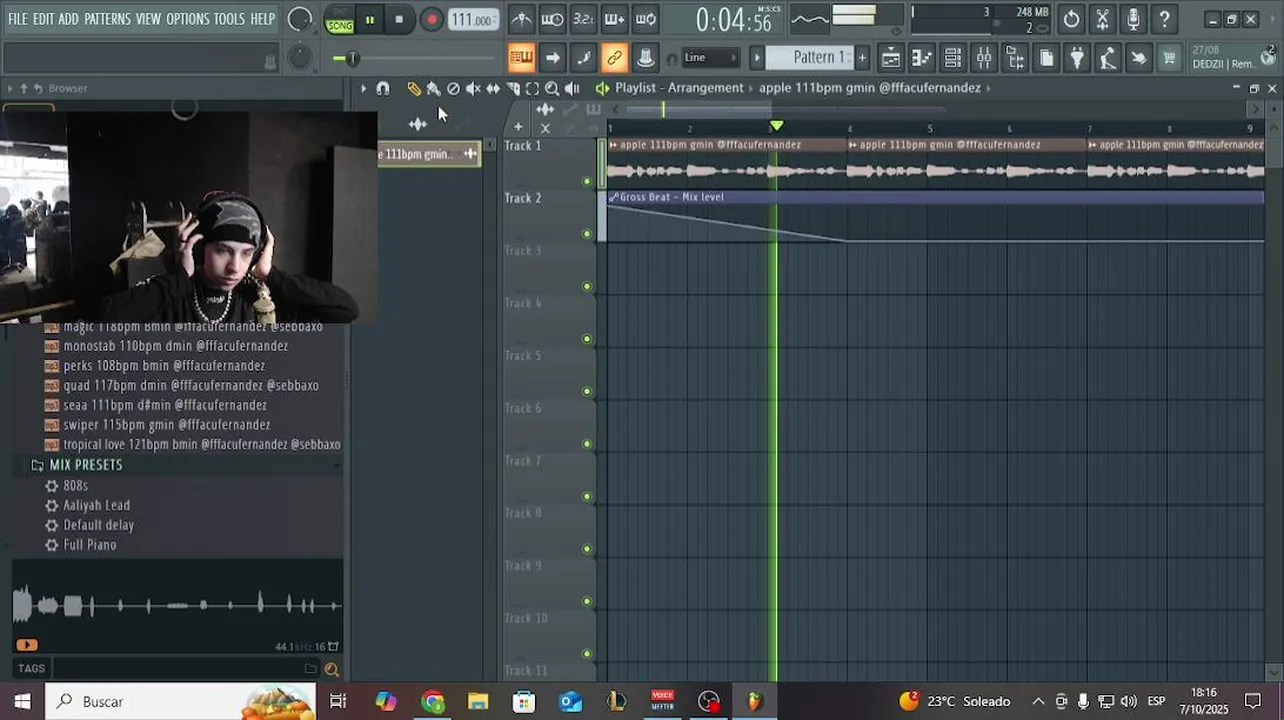This screenshot has width=1284, height=720.
Task: Pick the Zoom magnifier tool in playlist
Action: [552, 89]
